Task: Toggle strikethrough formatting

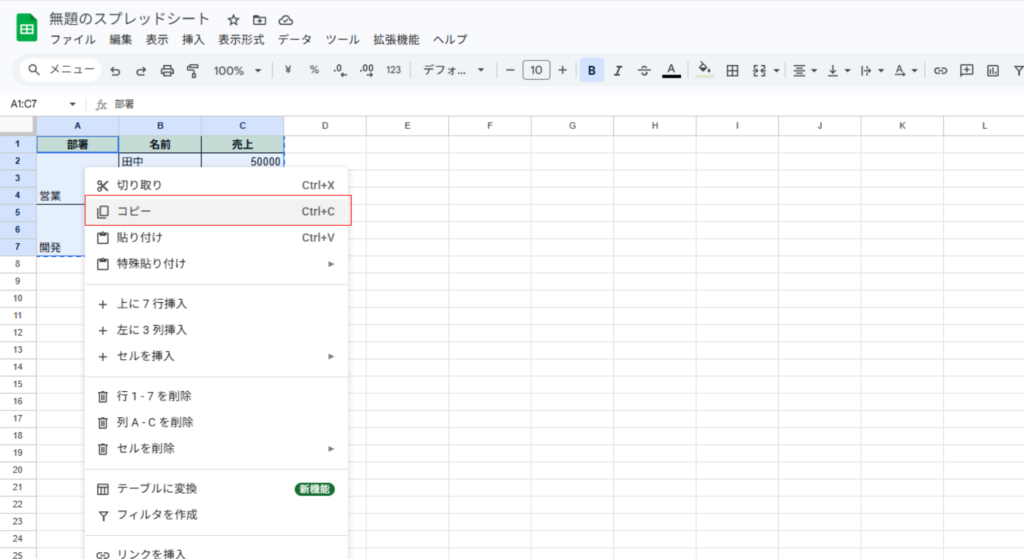Action: pos(644,71)
